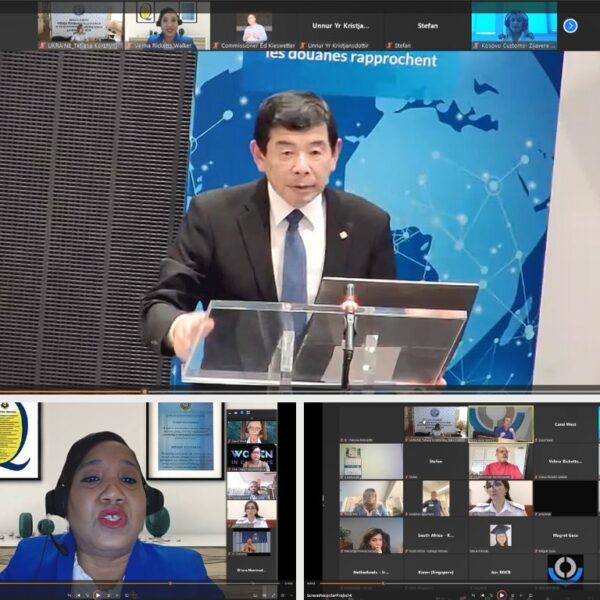Click the blue next-participants arrow in top strip
The width and height of the screenshot is (600, 600).
pyautogui.click(x=570, y=26)
